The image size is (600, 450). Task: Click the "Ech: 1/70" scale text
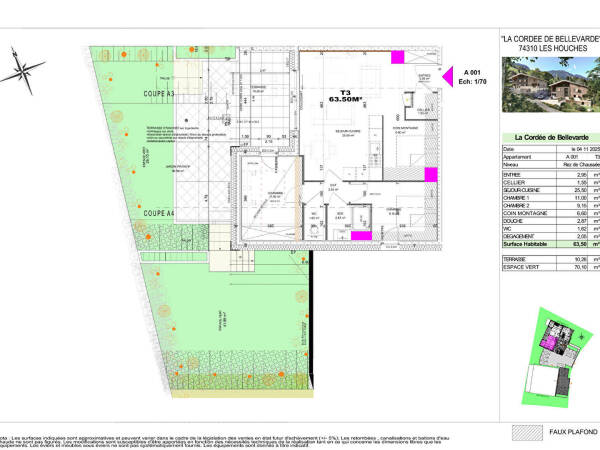472,82
